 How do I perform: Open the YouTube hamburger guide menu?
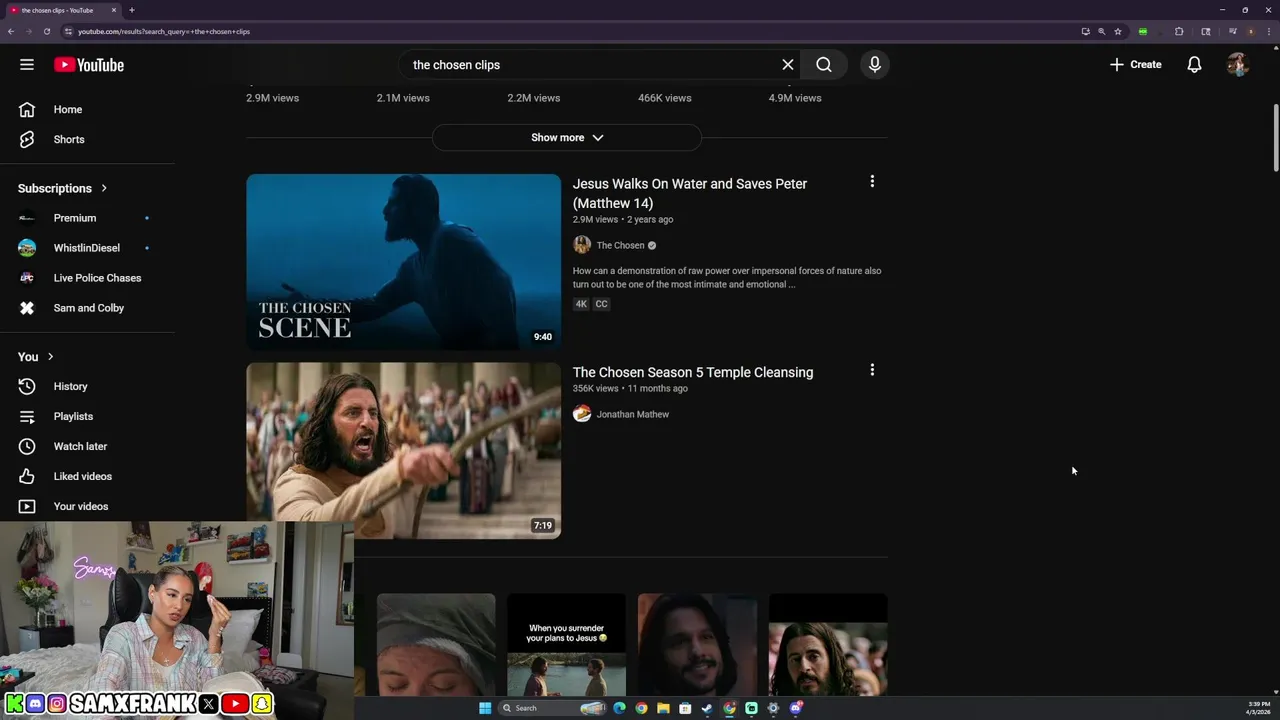[27, 65]
